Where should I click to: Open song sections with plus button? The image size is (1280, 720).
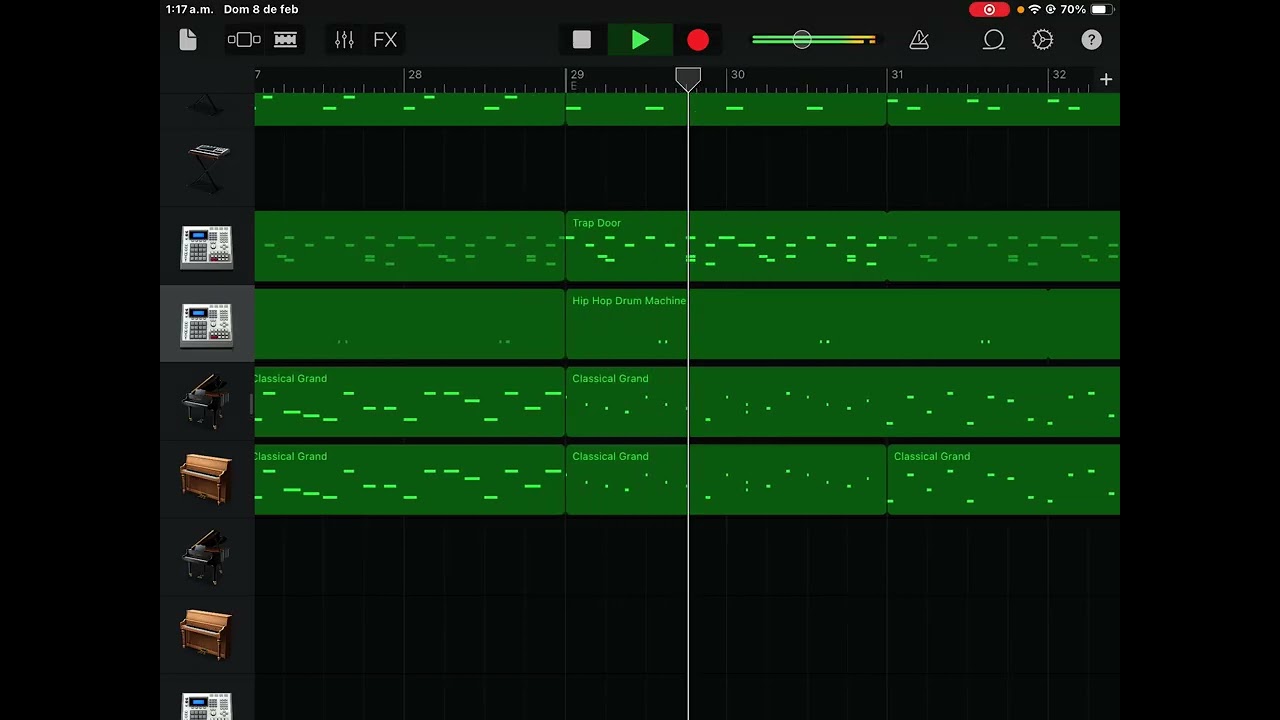[1106, 79]
